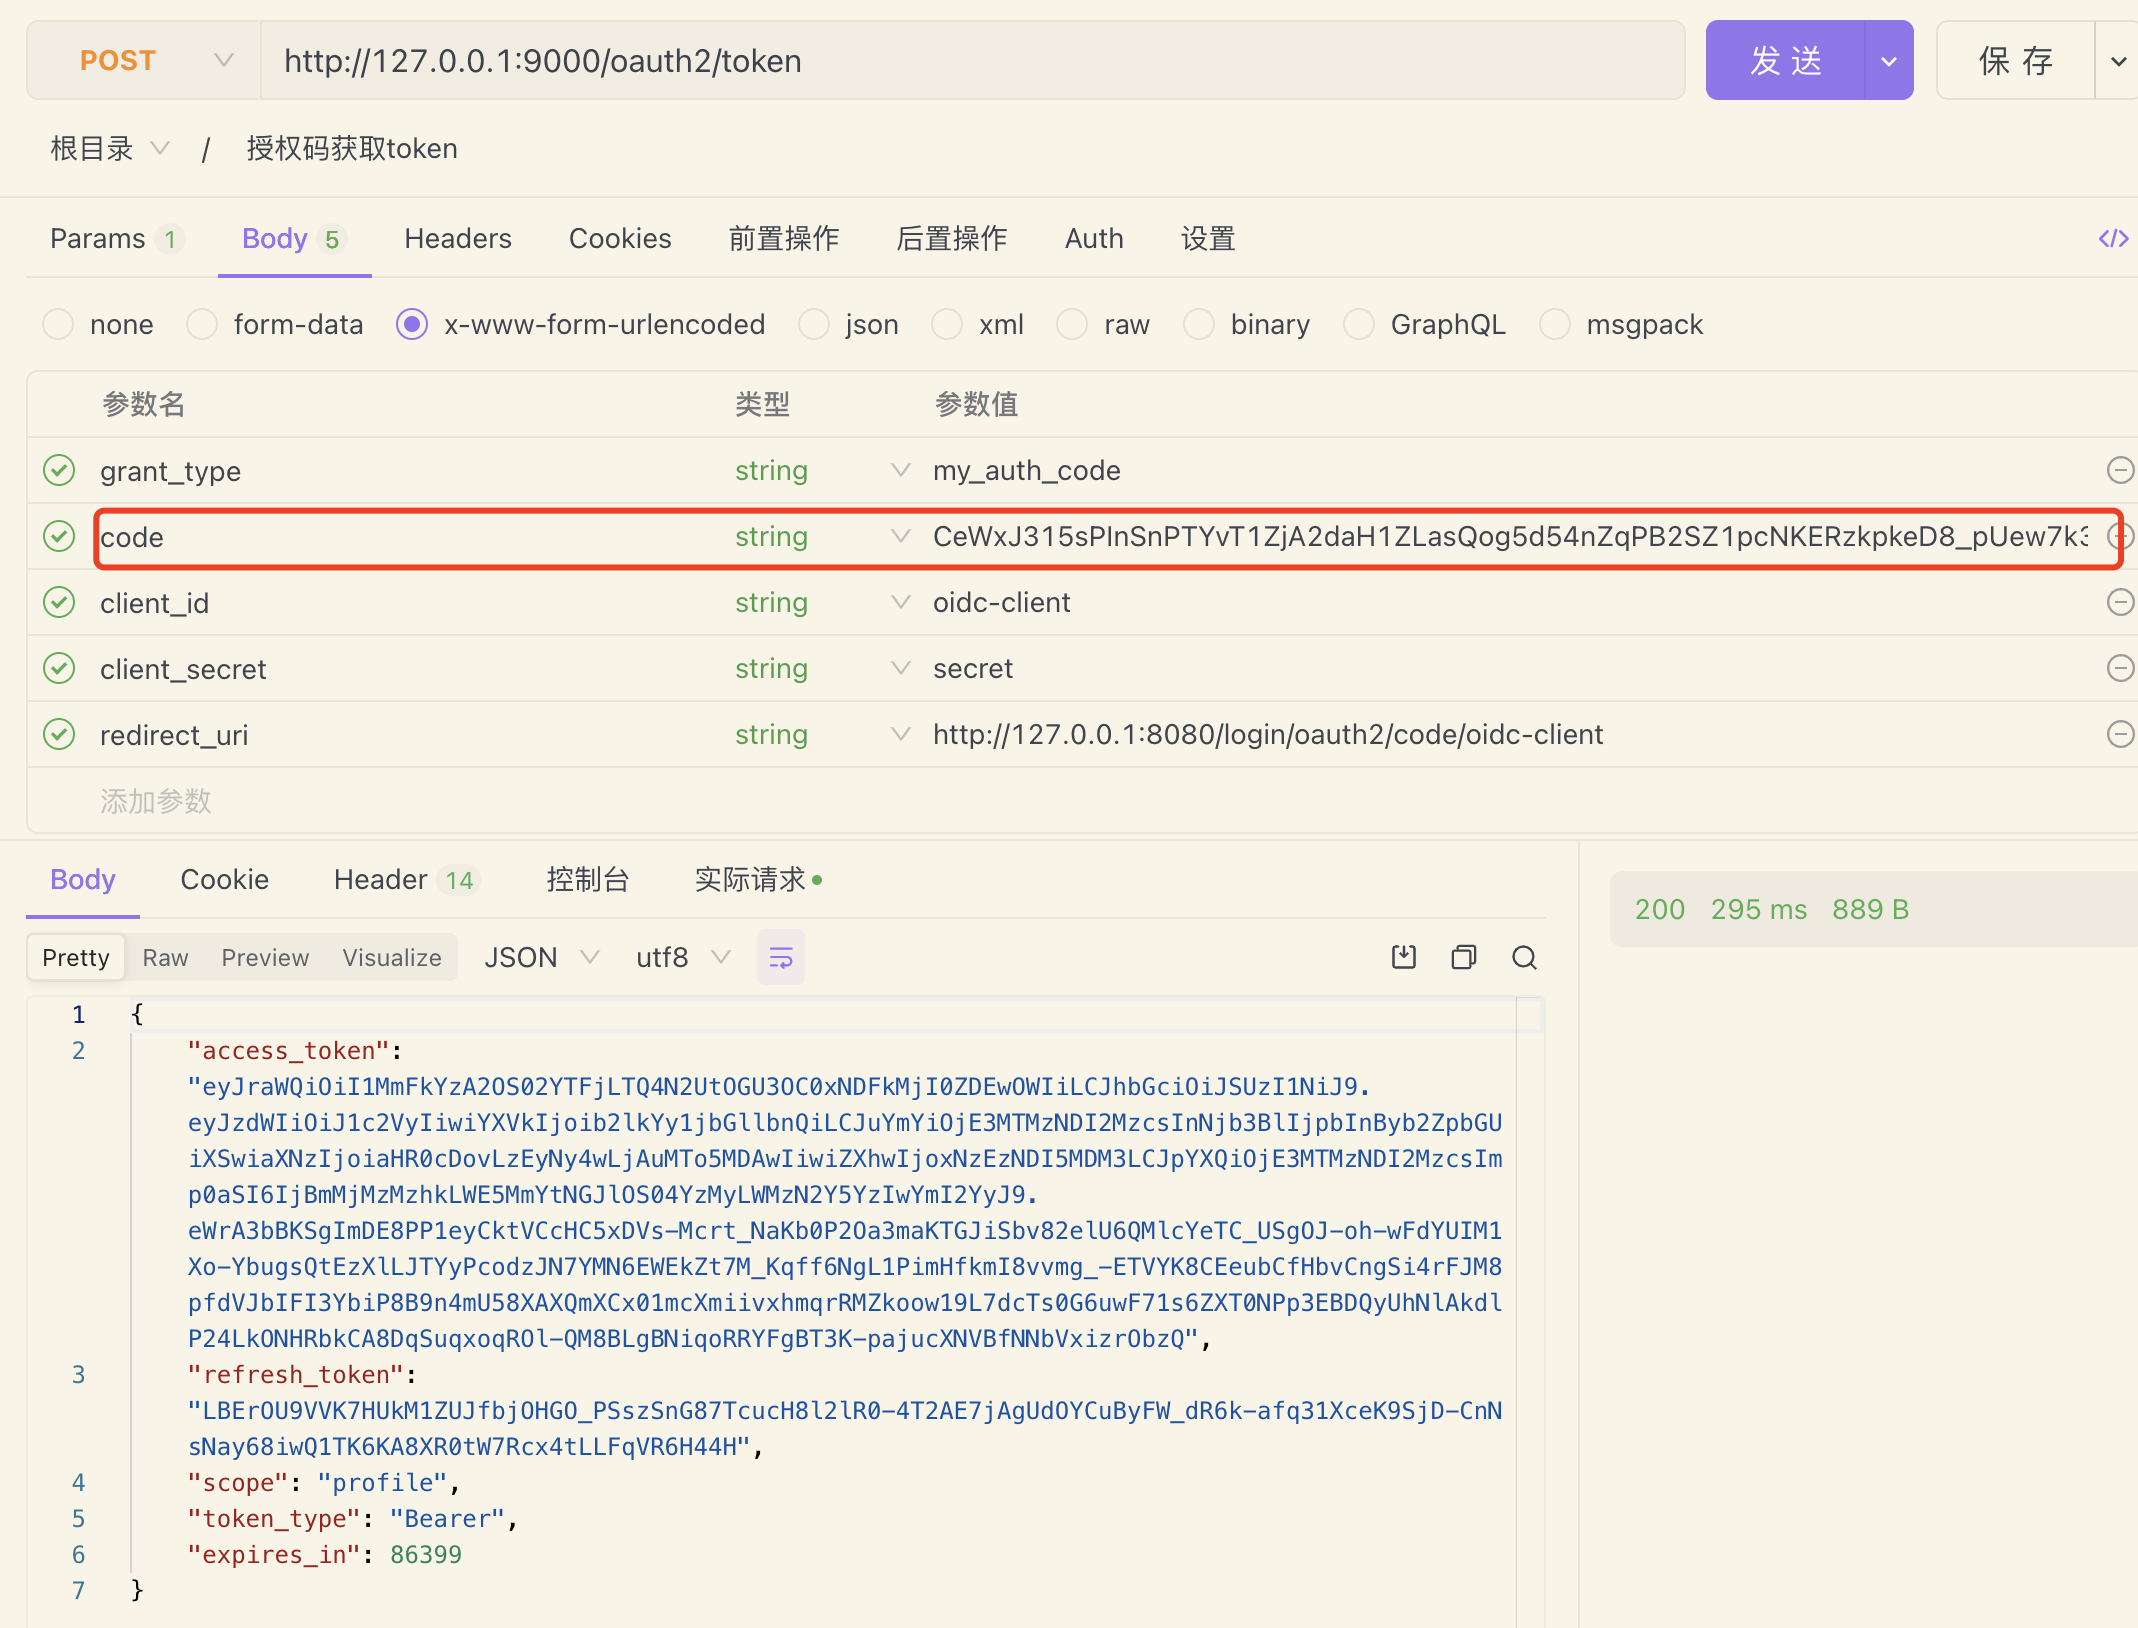Open the 控制台 console tab
The image size is (2138, 1628).
(x=588, y=879)
